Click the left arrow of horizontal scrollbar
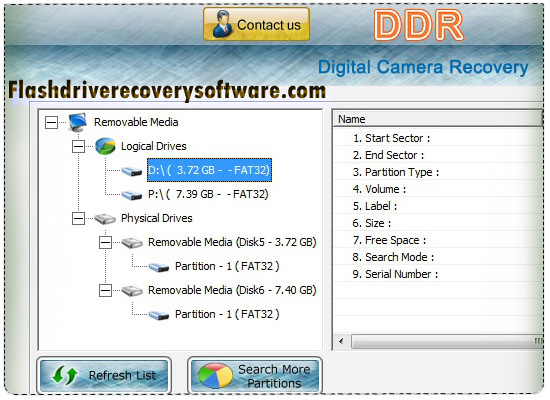The image size is (550, 400). (x=341, y=341)
